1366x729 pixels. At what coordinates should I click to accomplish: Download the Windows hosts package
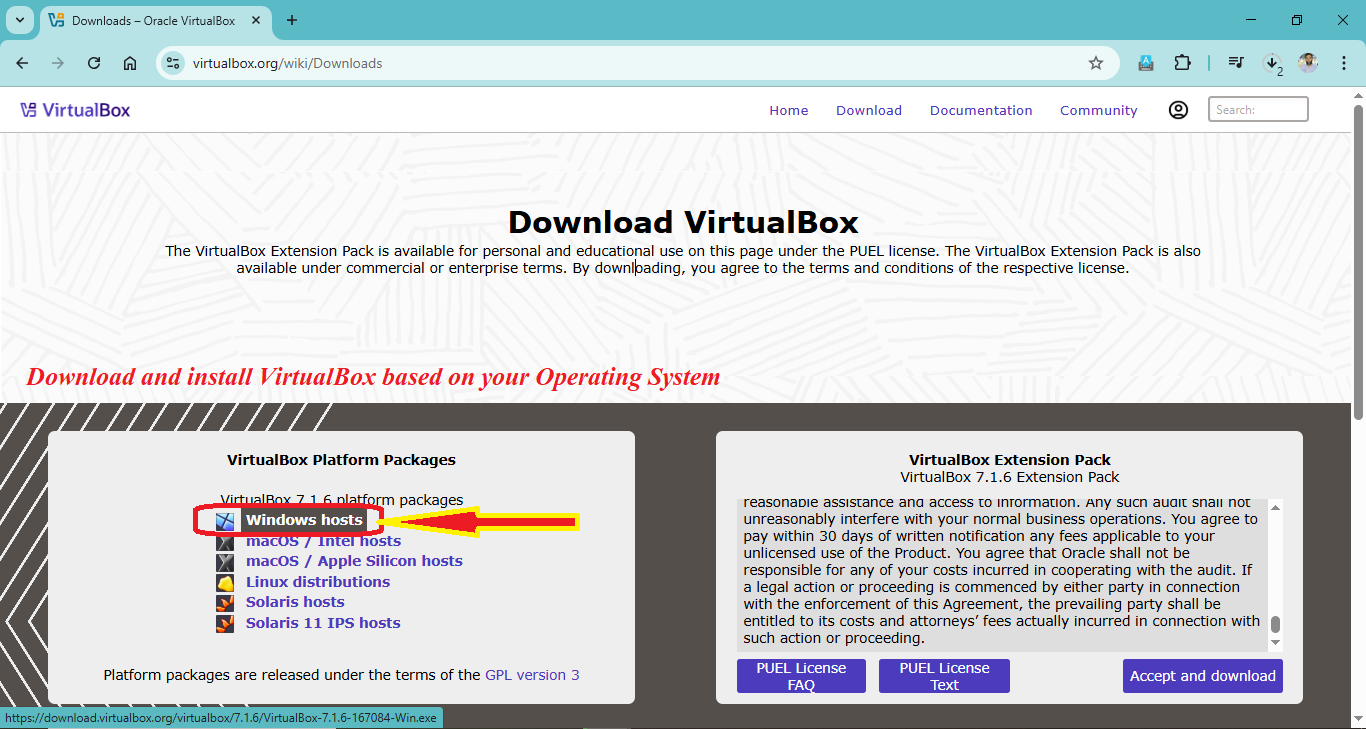[x=304, y=520]
